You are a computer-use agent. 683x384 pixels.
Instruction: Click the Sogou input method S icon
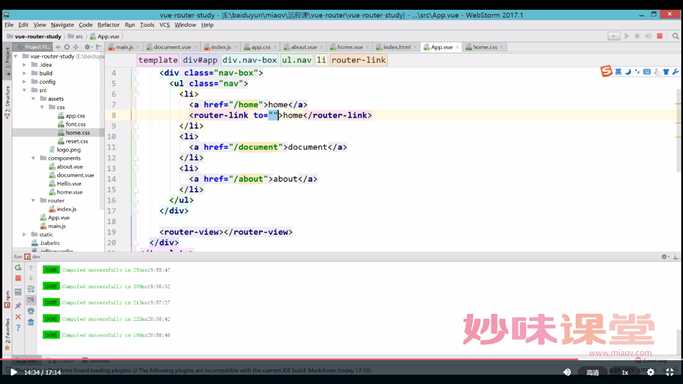coord(606,71)
